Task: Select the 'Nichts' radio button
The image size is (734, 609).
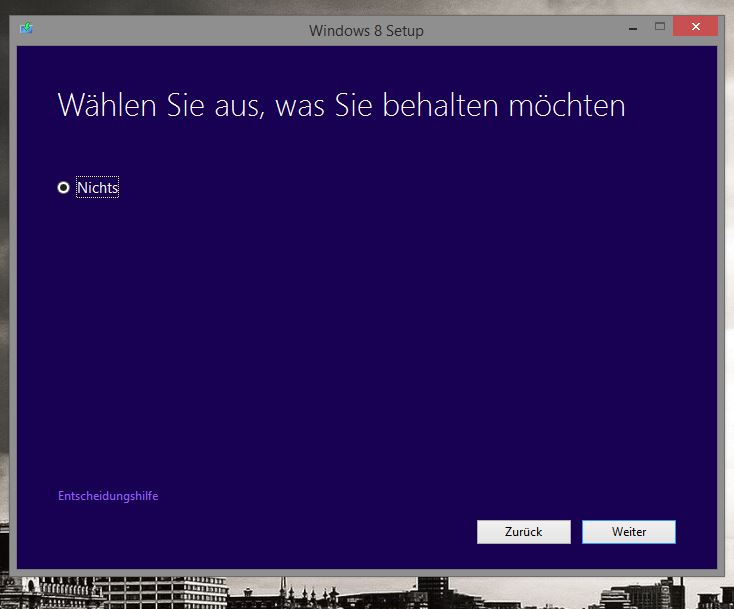Action: 64,187
